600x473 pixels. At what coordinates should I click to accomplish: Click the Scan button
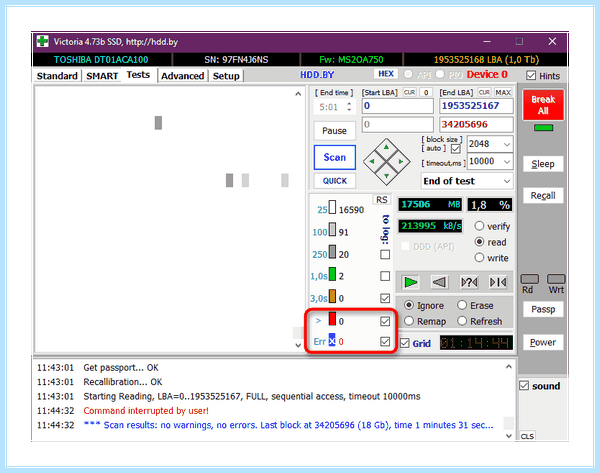coord(334,157)
